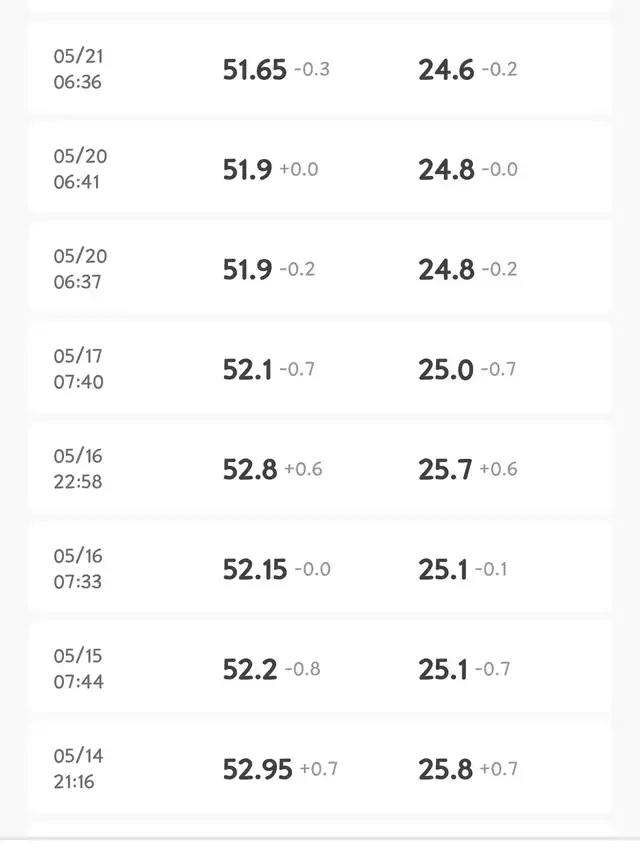640x853 pixels.
Task: Click the 52.2 weight reading
Action: 250,669
